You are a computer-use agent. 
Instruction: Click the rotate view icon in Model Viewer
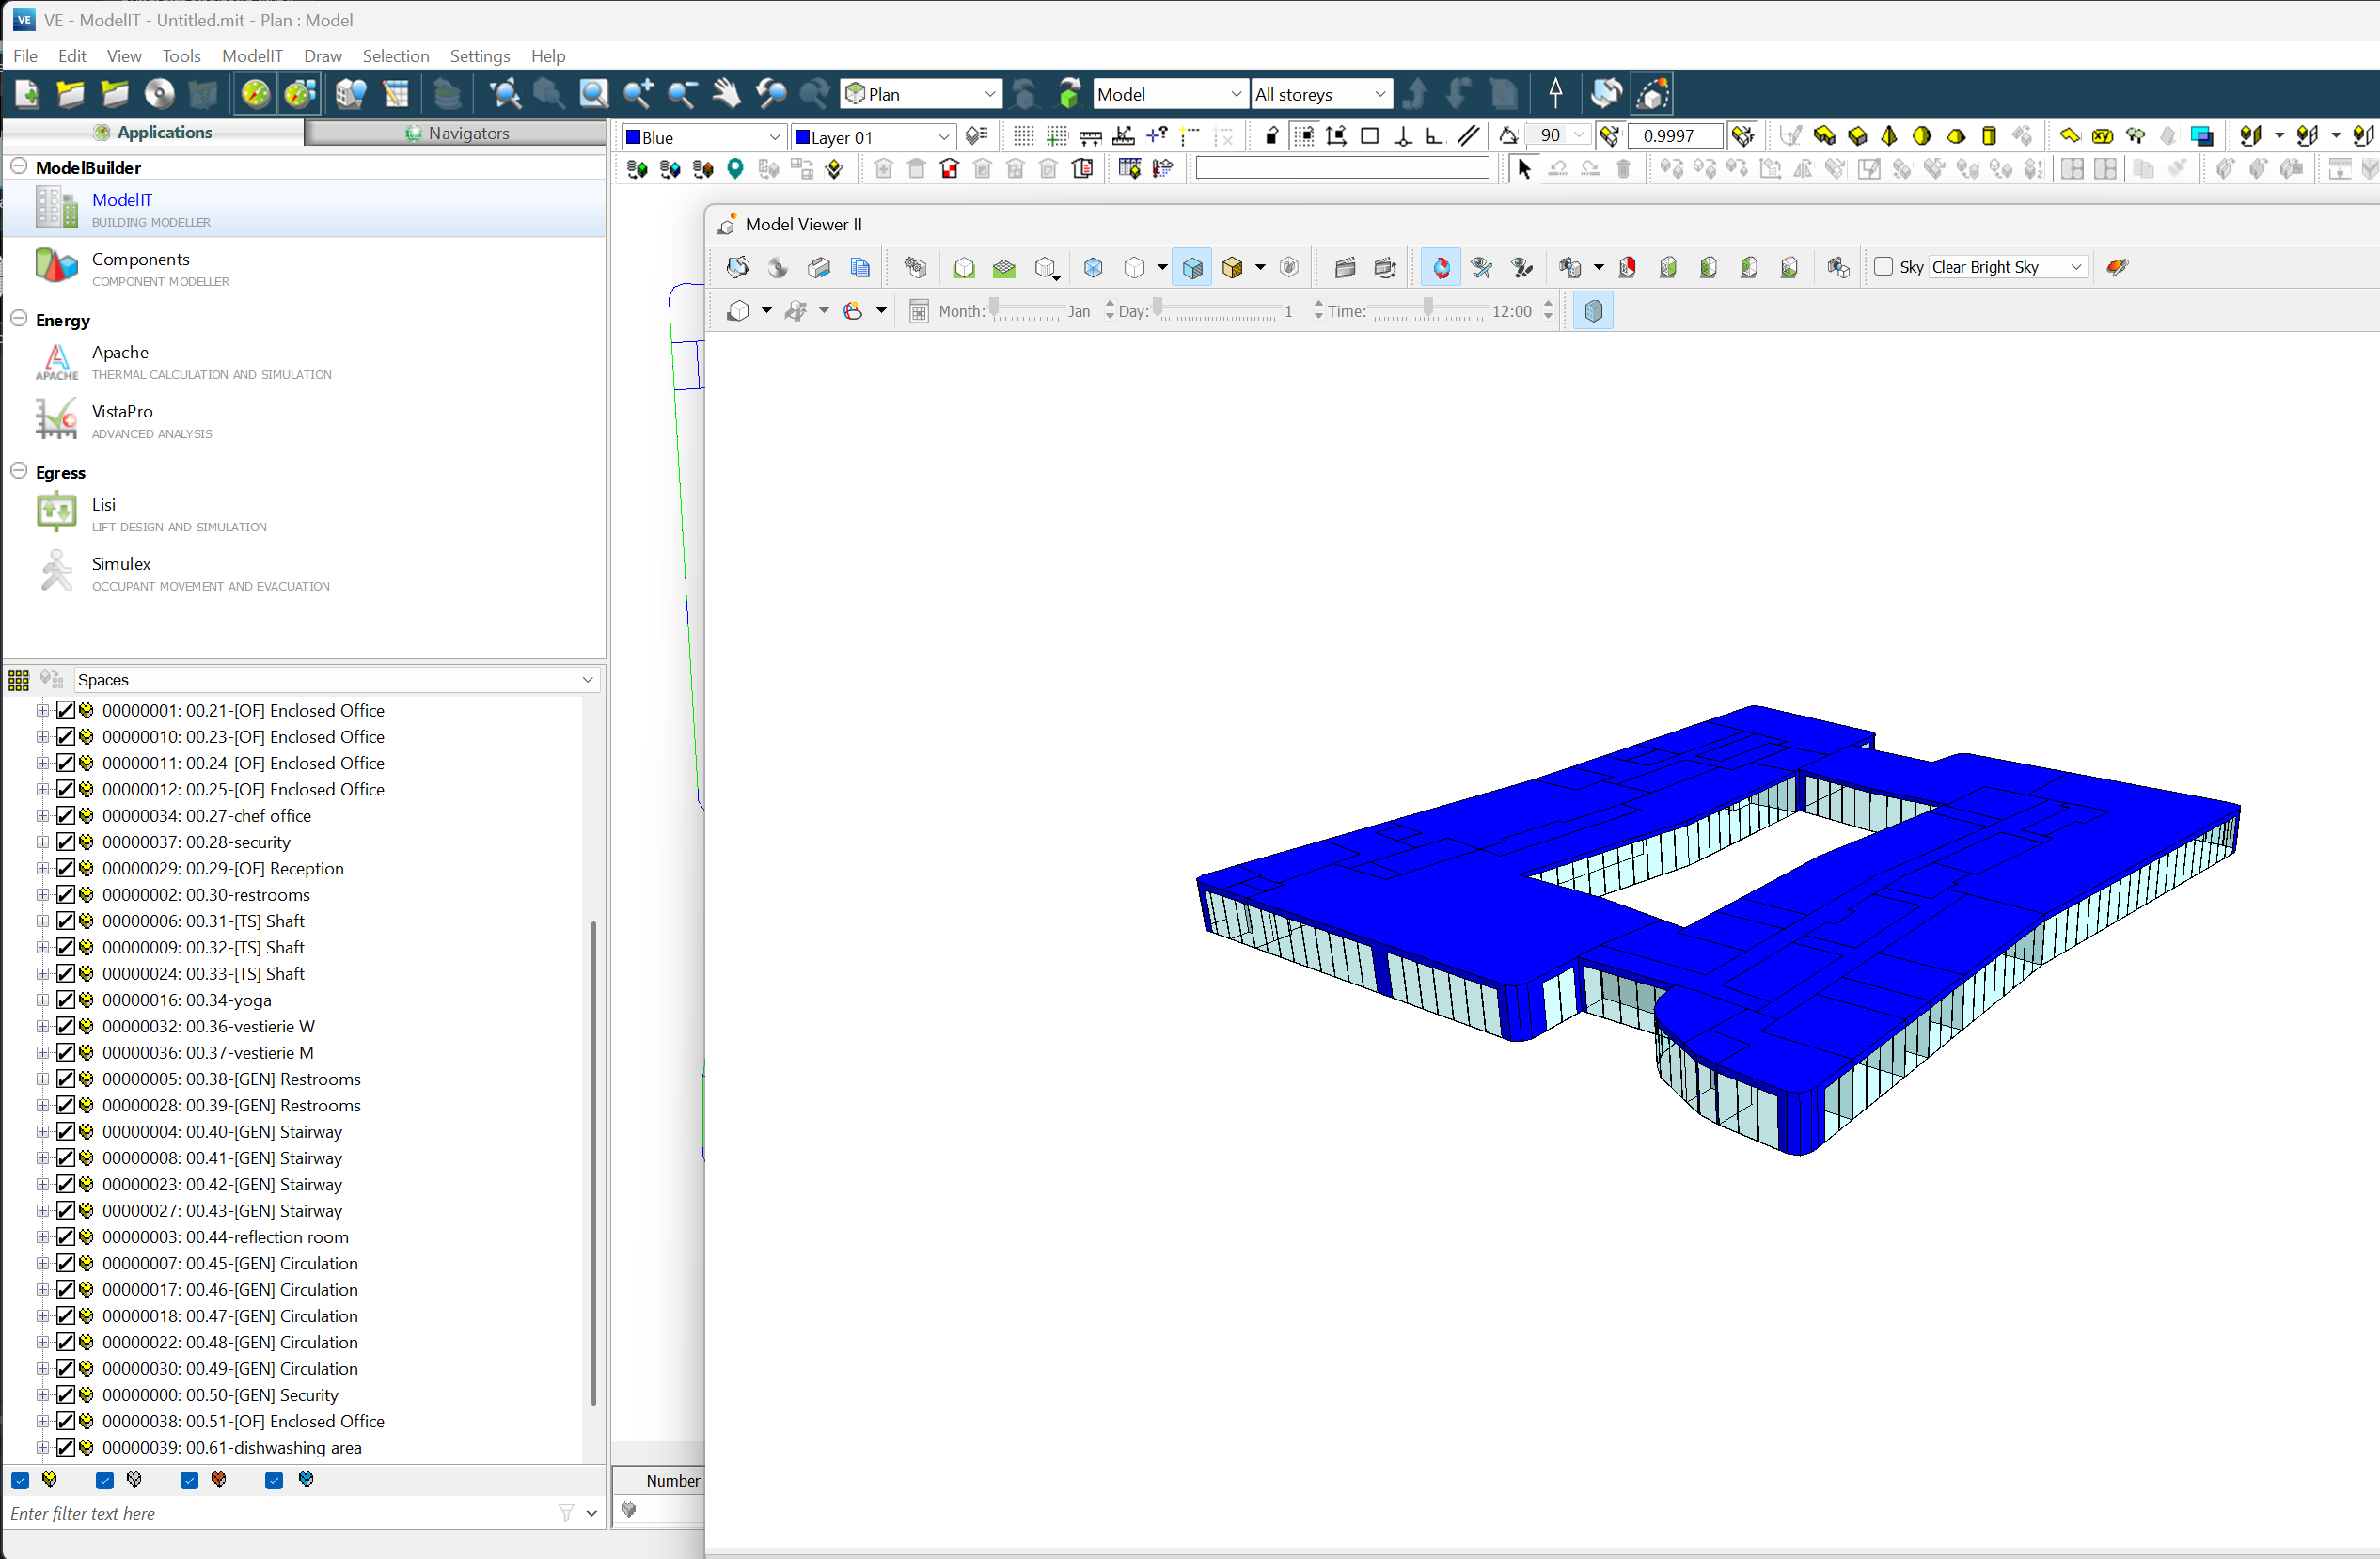coord(1441,267)
